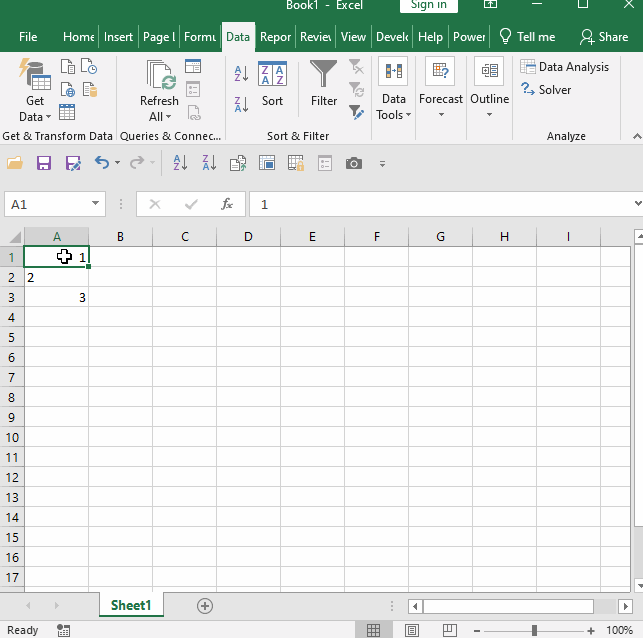Open the Undo history dropdown
Image resolution: width=643 pixels, height=638 pixels.
click(117, 163)
